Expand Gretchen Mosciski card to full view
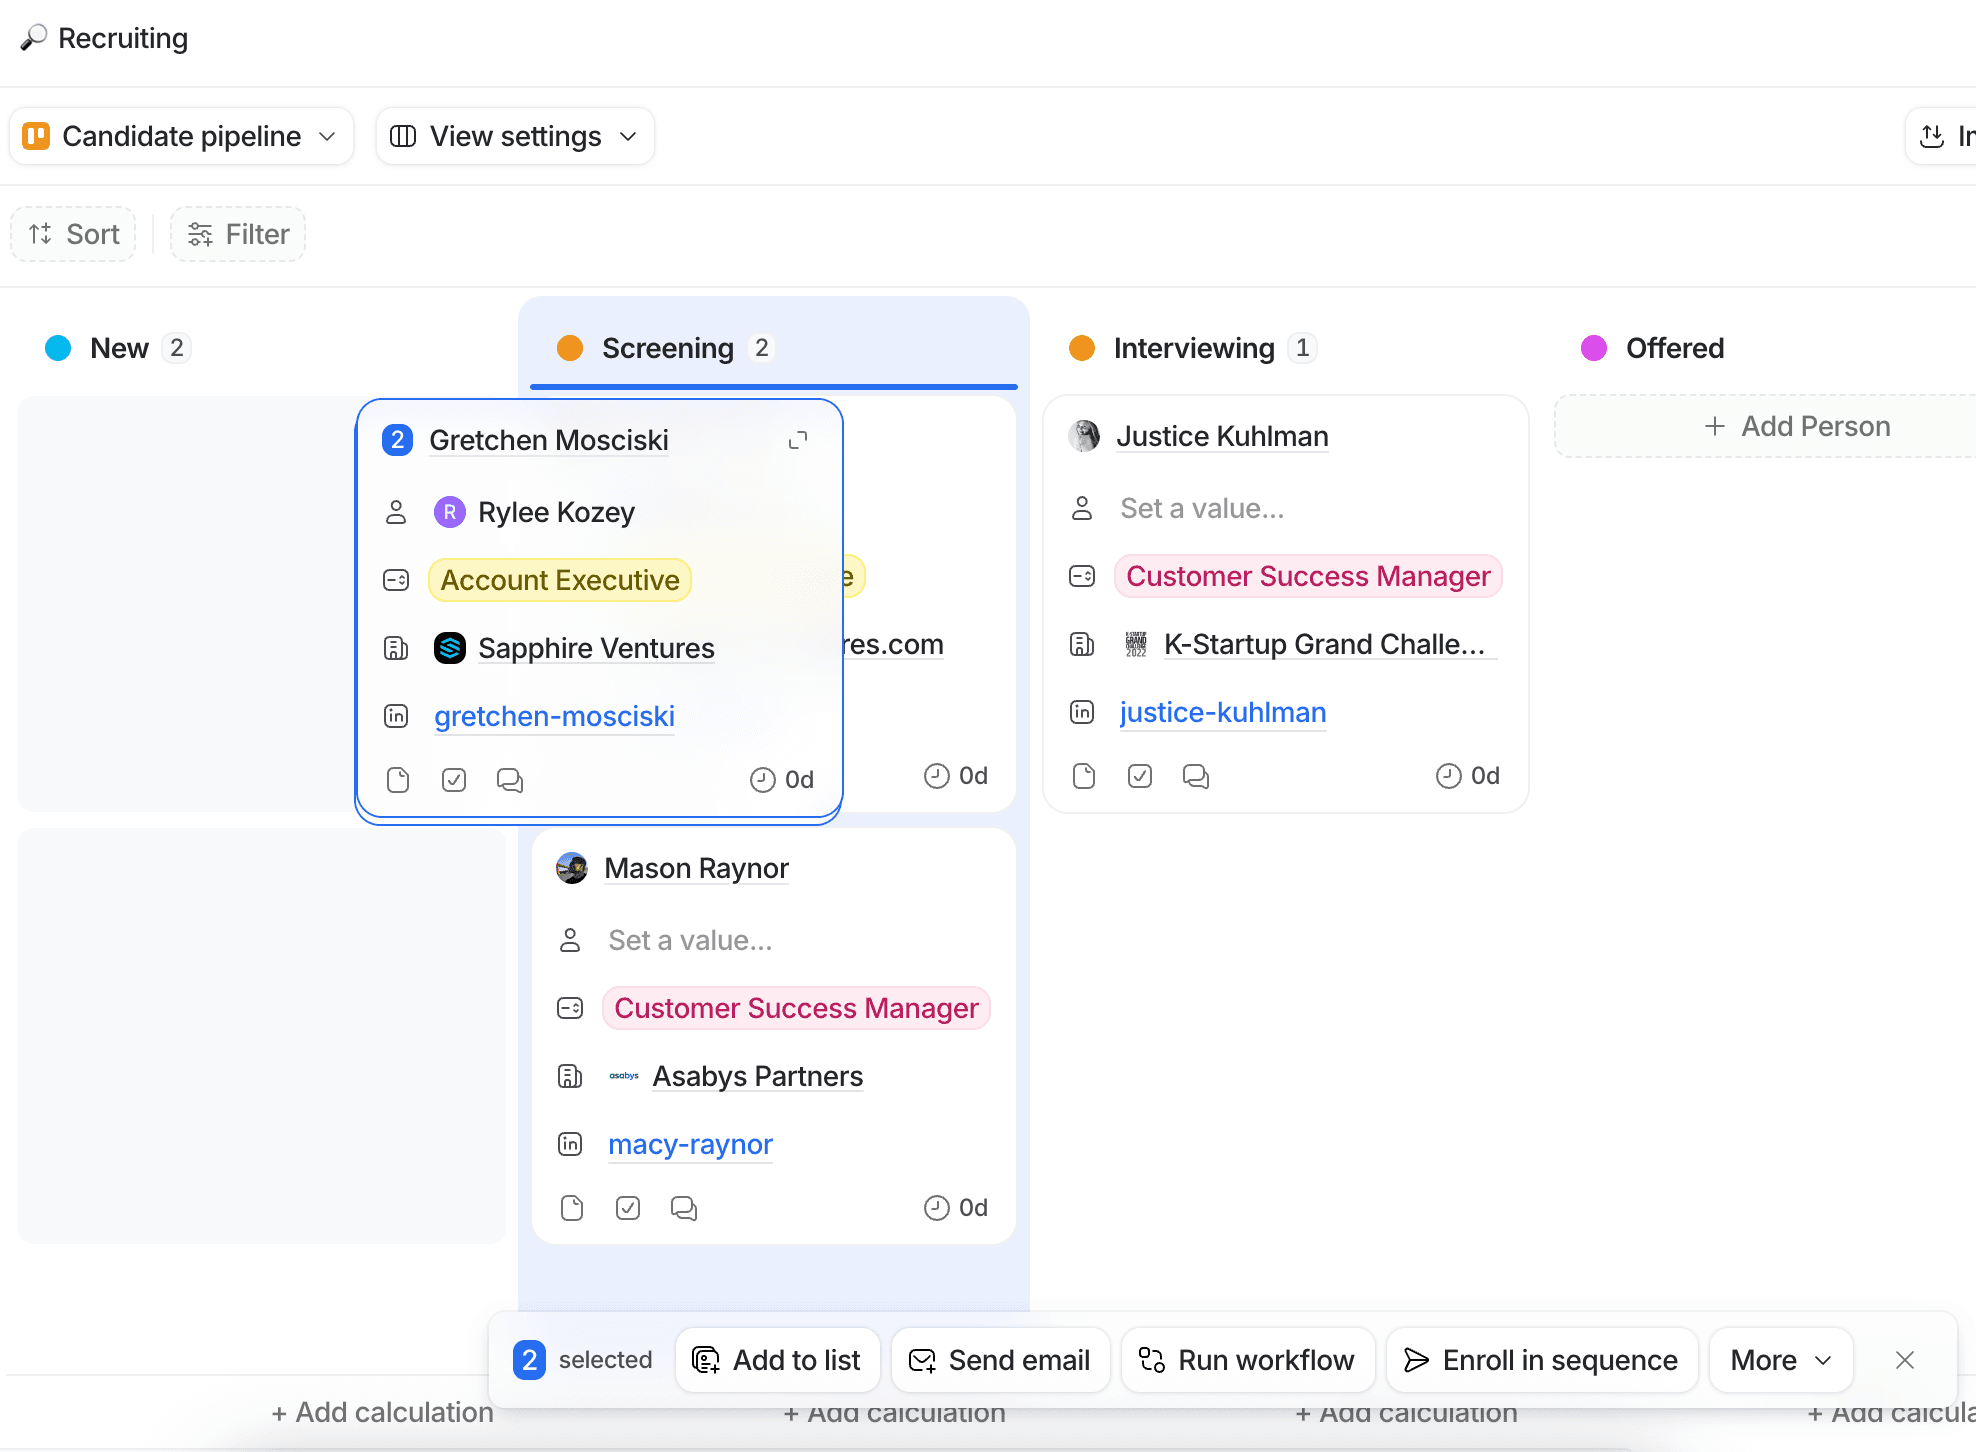Viewport: 1976px width, 1452px height. [798, 440]
